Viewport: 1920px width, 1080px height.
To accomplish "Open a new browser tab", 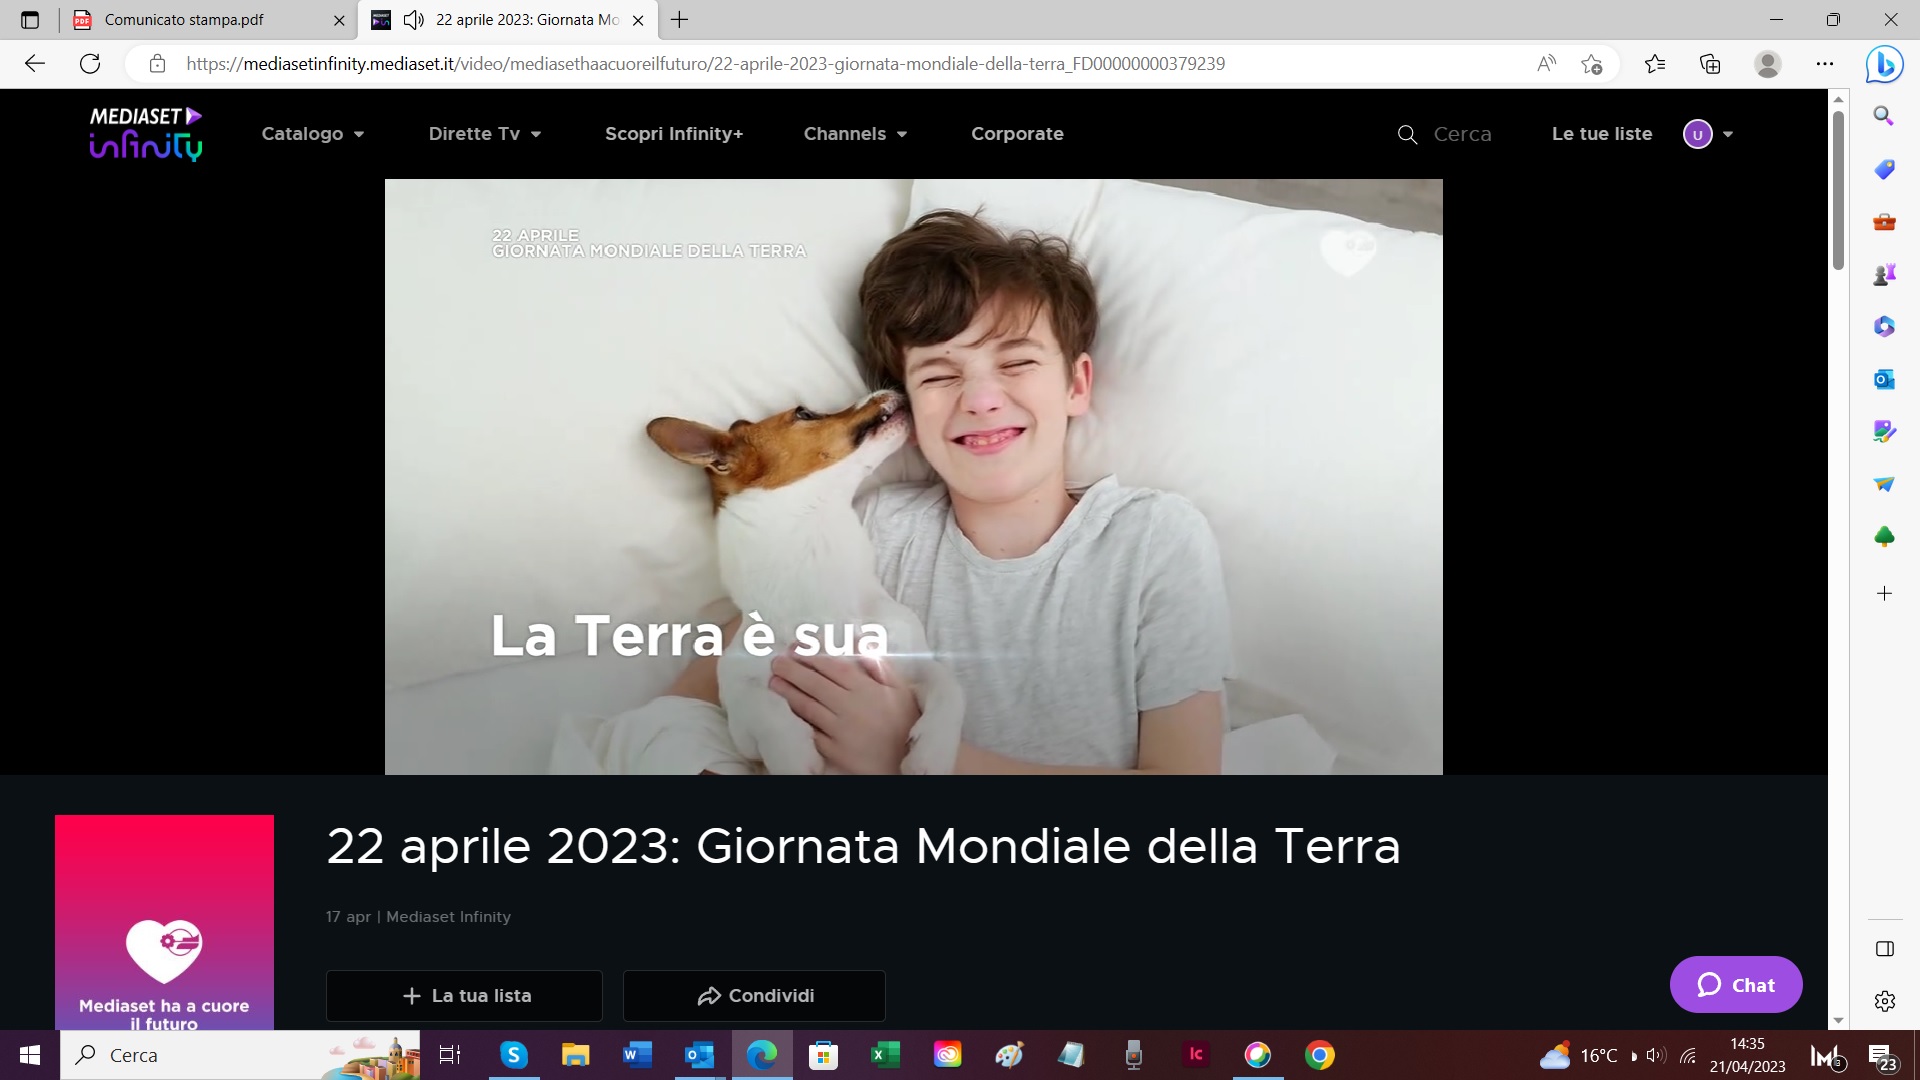I will (679, 20).
